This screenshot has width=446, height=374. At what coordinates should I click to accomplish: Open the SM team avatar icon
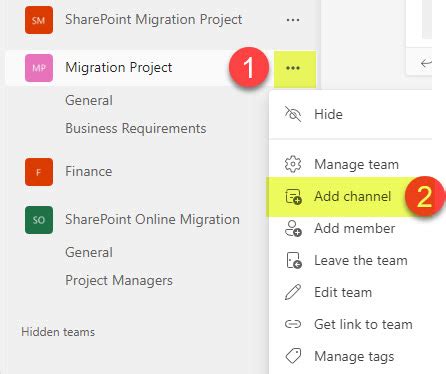pyautogui.click(x=39, y=20)
